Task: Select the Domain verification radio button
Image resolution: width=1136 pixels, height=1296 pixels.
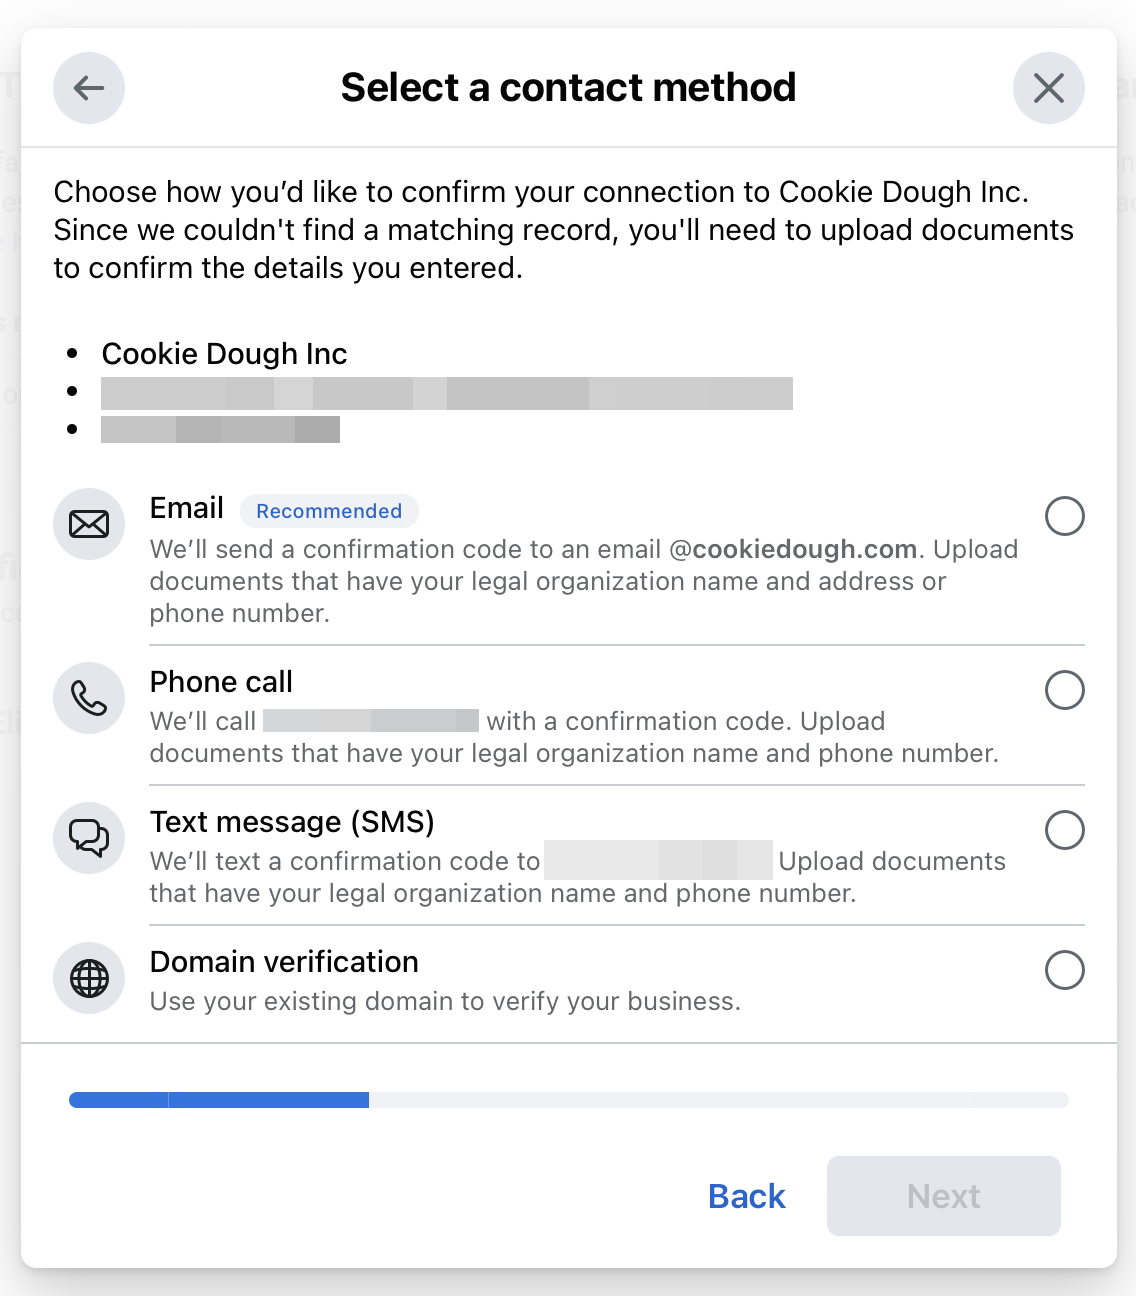Action: point(1065,970)
